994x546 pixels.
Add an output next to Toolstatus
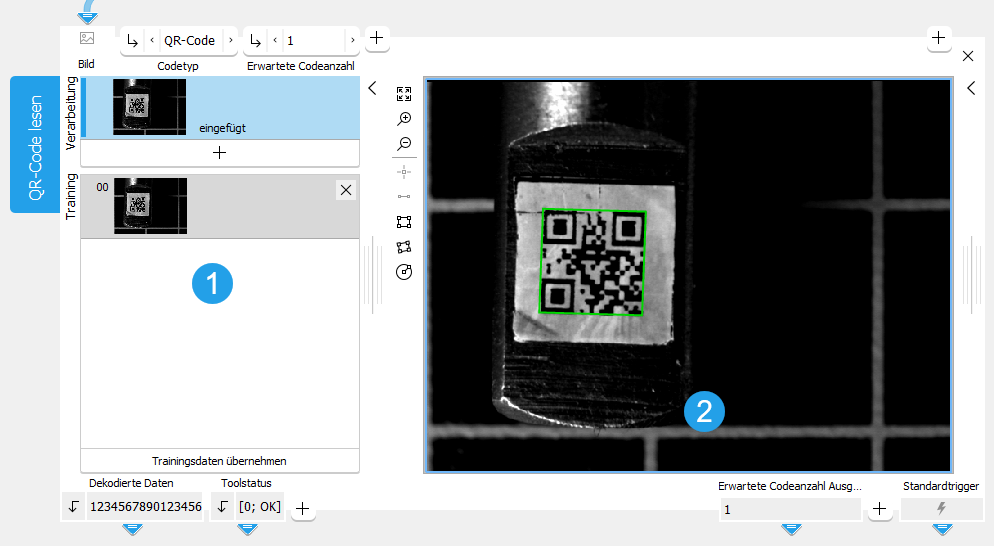[x=303, y=510]
